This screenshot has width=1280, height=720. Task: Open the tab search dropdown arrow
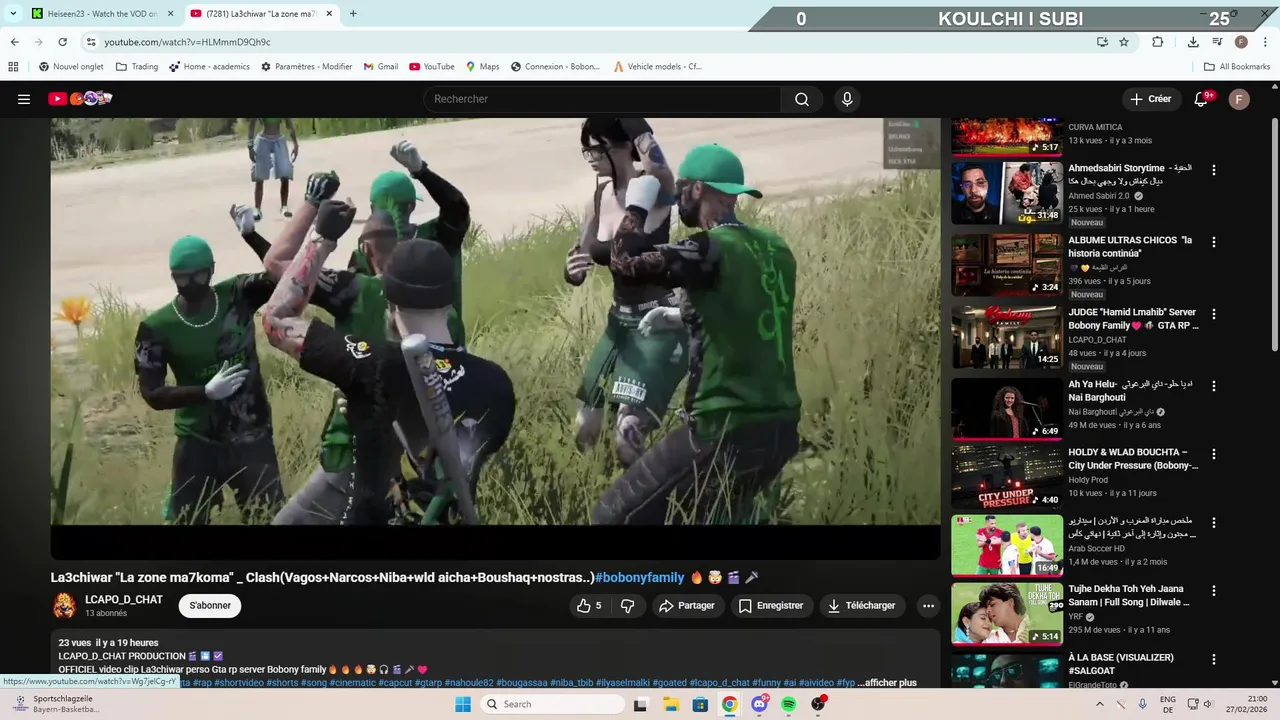(x=13, y=14)
